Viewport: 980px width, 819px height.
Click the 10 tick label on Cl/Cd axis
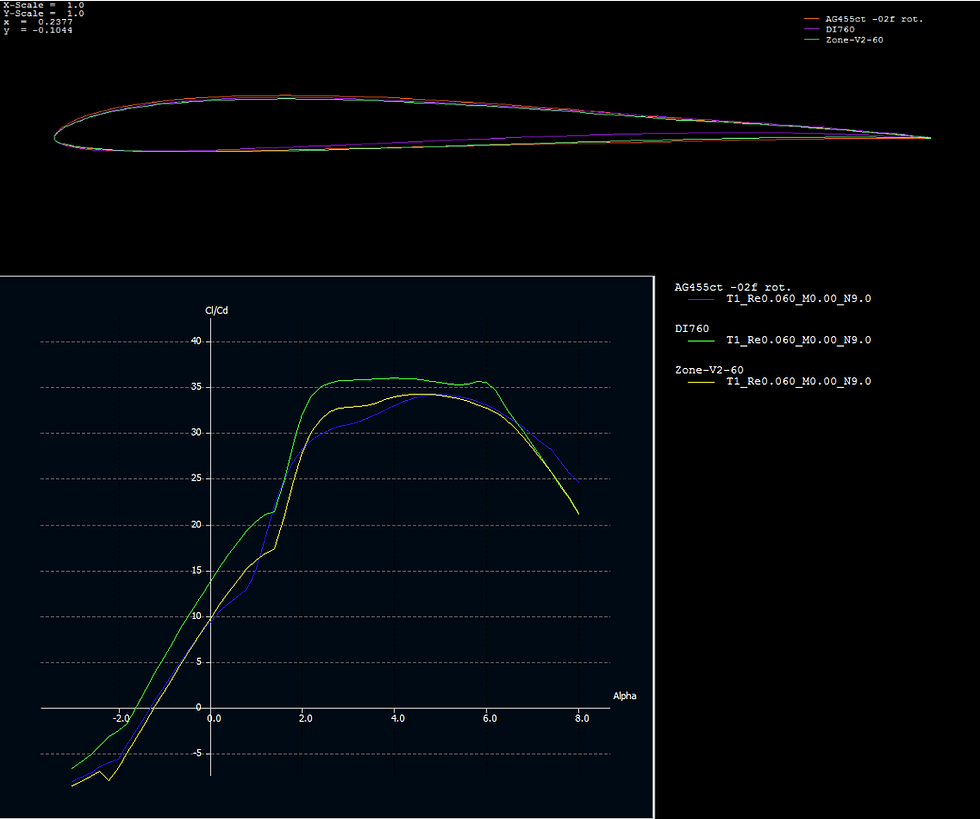point(197,616)
